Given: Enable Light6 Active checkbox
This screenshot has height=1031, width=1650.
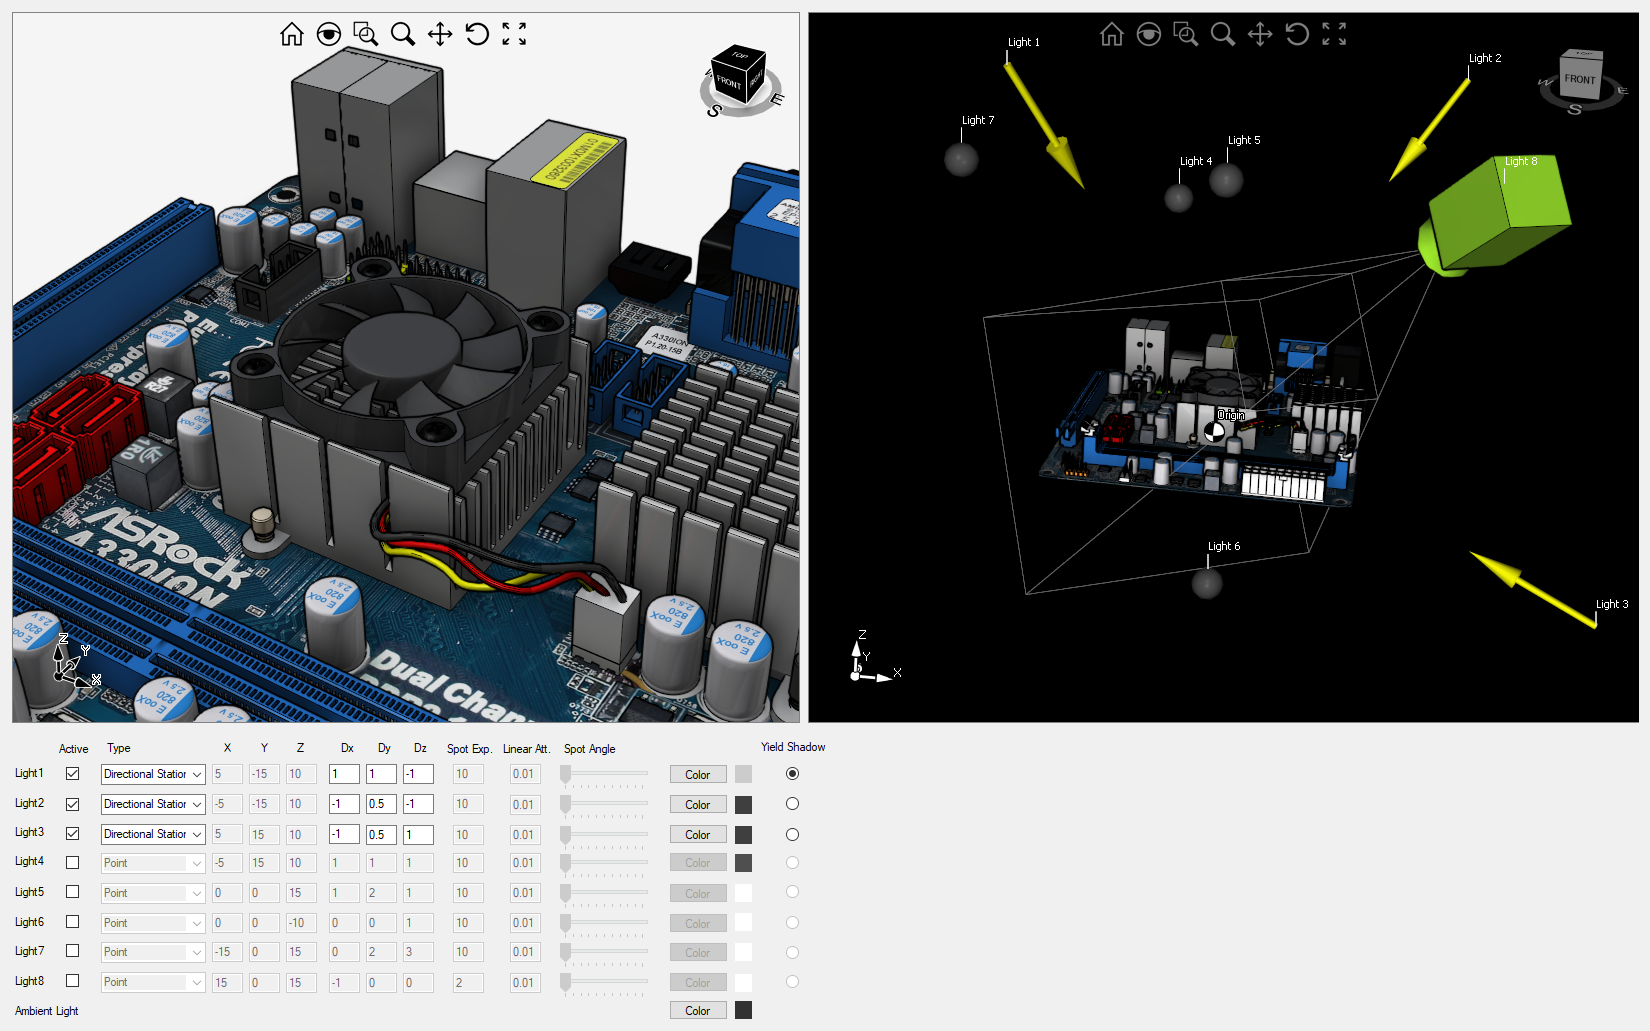Looking at the screenshot, I should [72, 922].
